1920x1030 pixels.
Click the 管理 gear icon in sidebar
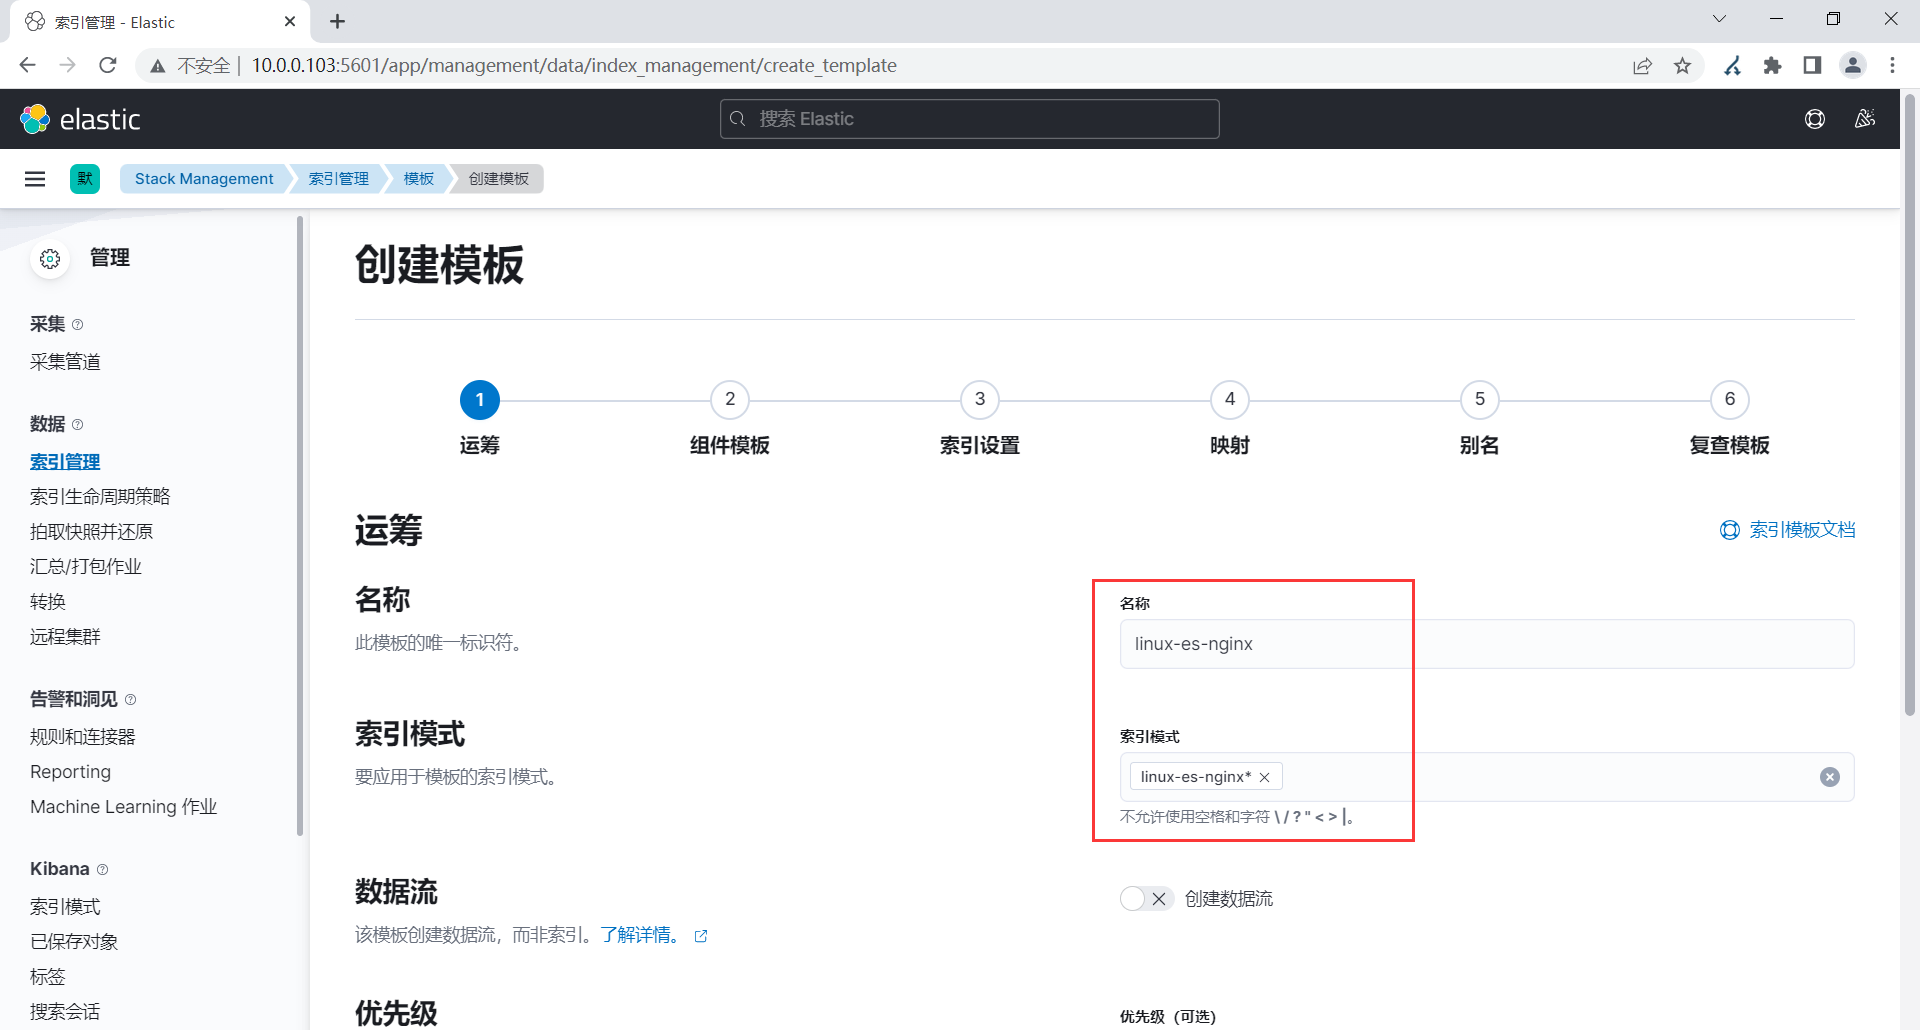click(x=50, y=259)
